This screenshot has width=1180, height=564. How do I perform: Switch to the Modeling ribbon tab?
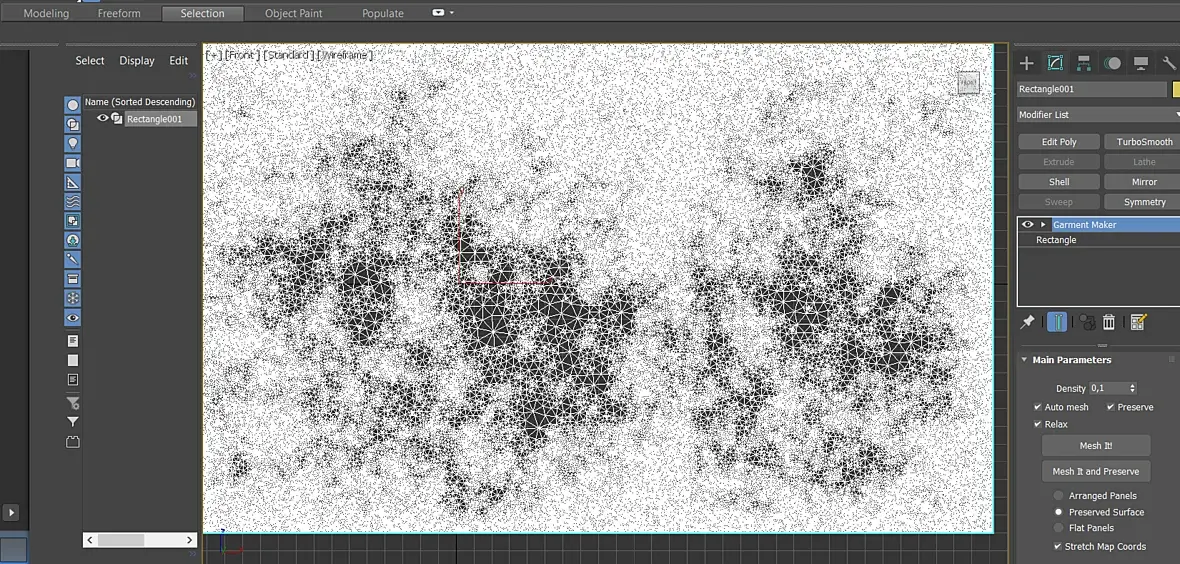pyautogui.click(x=46, y=14)
